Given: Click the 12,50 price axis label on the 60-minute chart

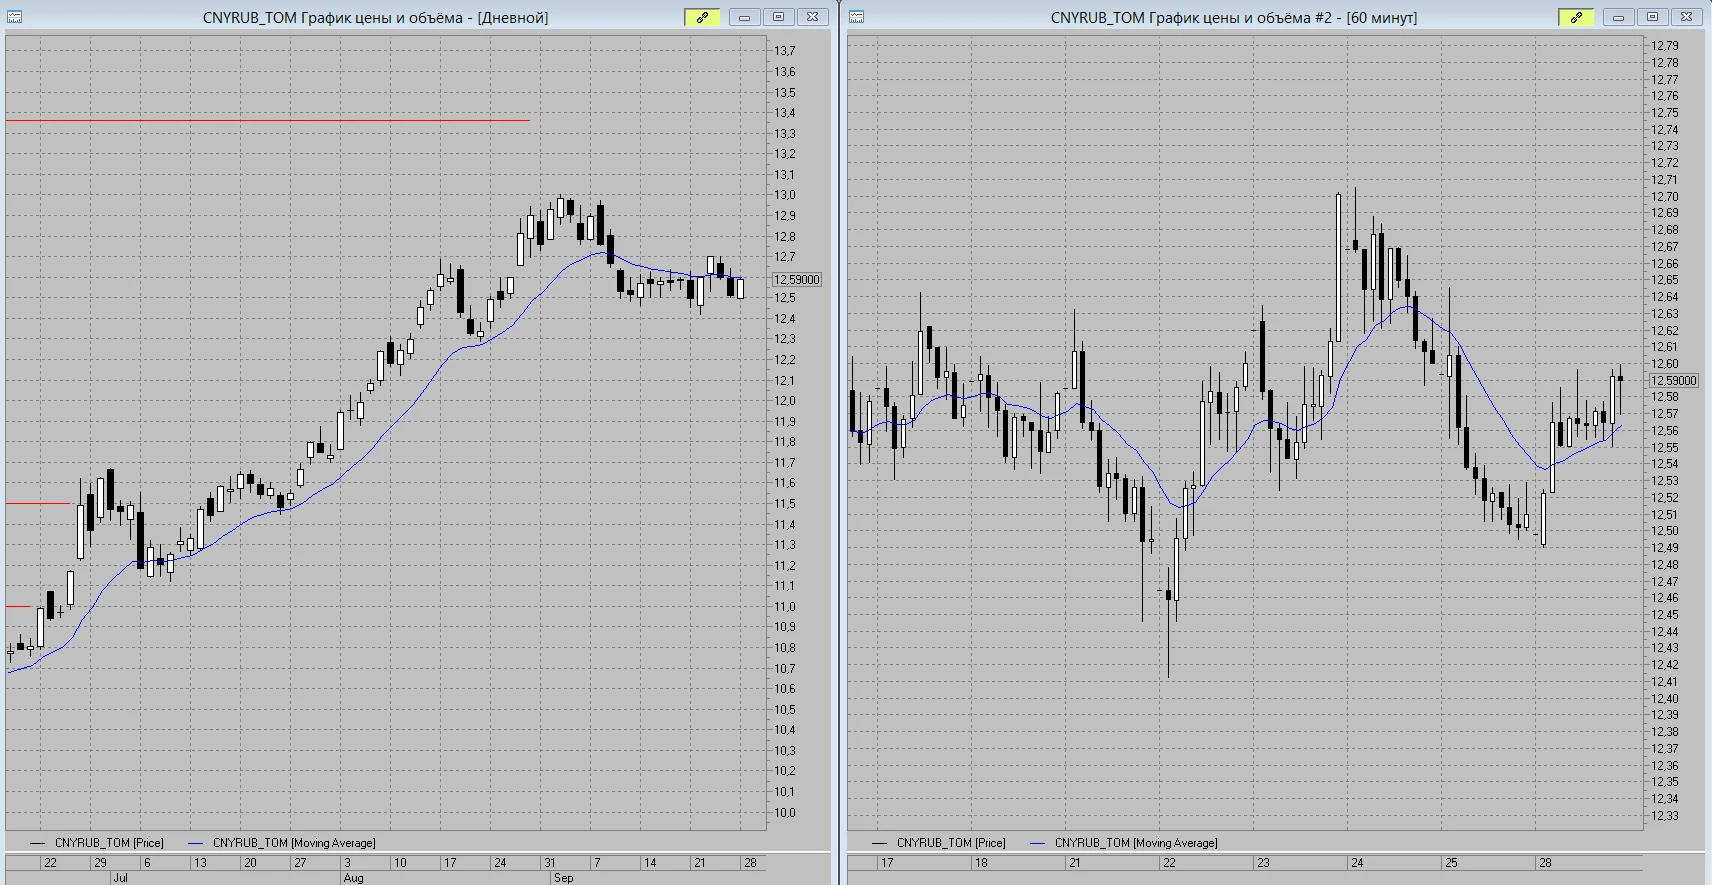Looking at the screenshot, I should 1665,531.
